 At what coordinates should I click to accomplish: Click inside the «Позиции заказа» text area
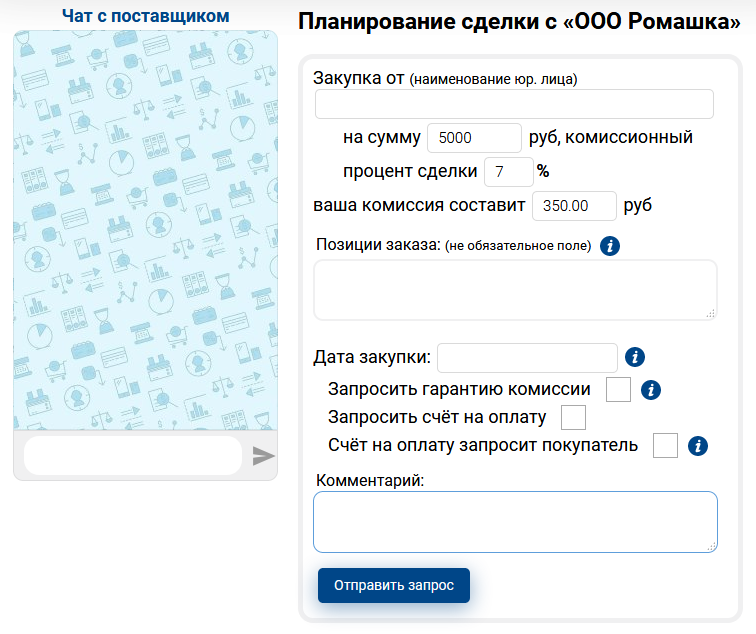tap(514, 290)
